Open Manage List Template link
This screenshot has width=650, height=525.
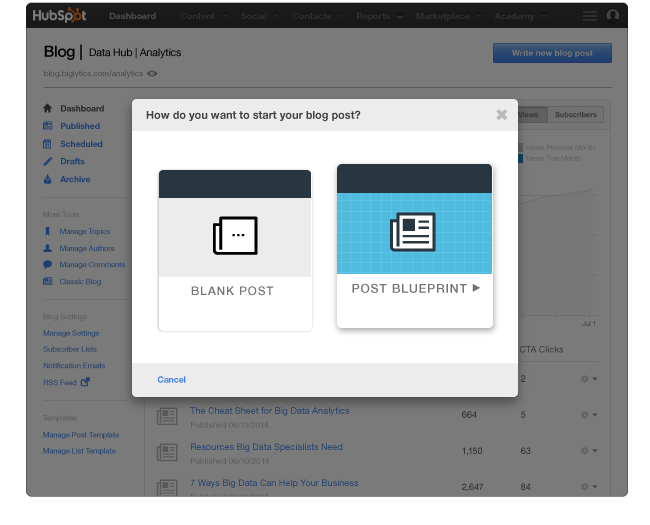click(79, 451)
